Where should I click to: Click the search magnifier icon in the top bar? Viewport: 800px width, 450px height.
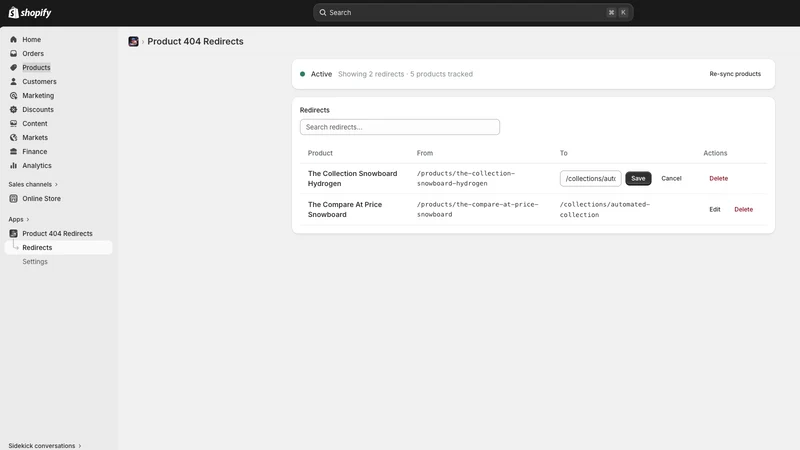(x=322, y=12)
